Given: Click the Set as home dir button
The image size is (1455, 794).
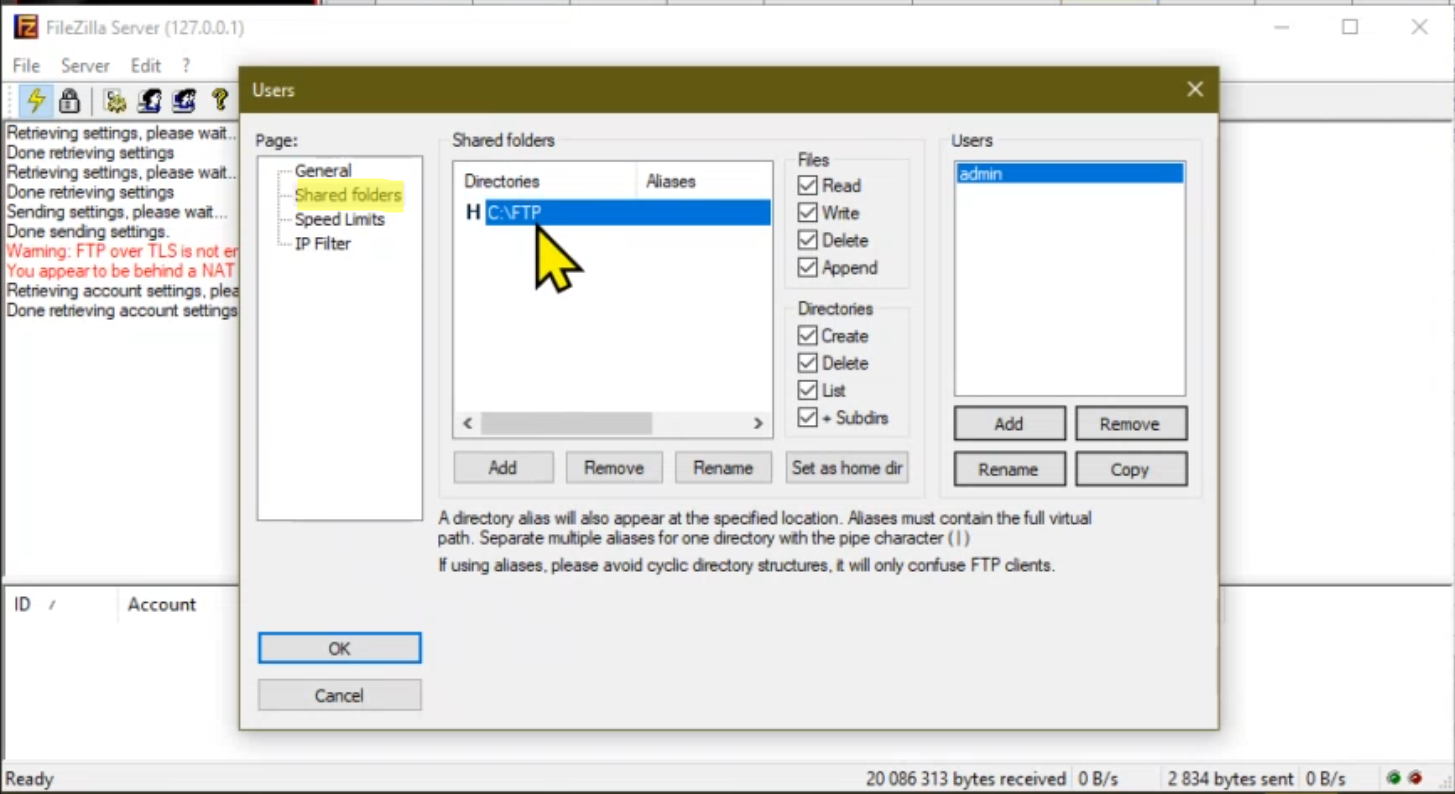Looking at the screenshot, I should [x=846, y=467].
